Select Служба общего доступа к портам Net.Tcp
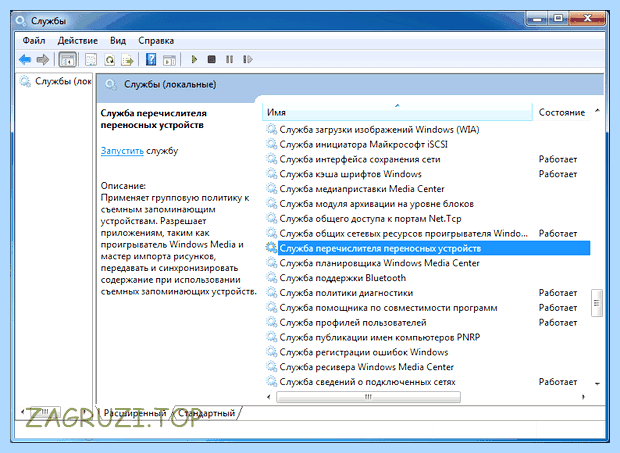Viewport: 620px width, 453px height. click(370, 219)
